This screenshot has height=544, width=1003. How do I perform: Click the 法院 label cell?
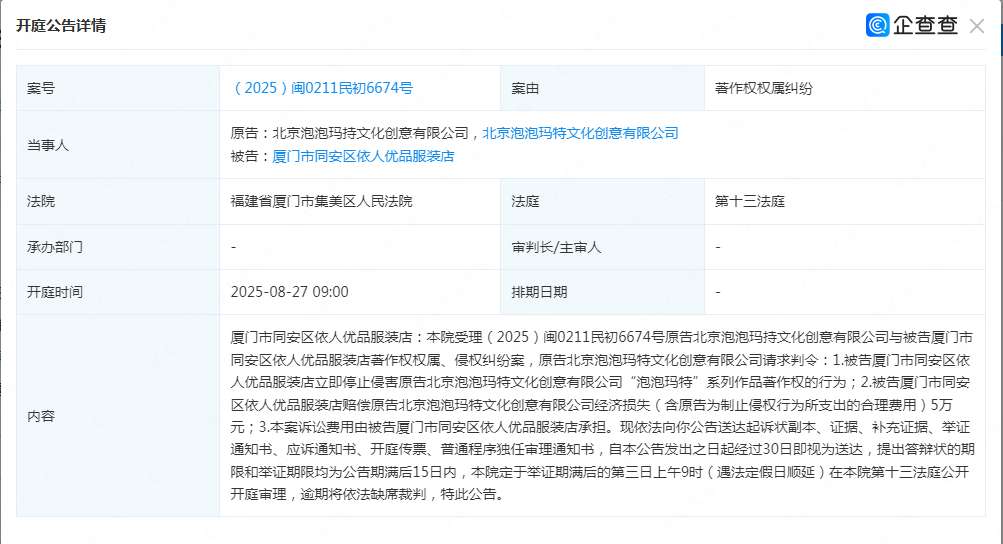point(118,202)
